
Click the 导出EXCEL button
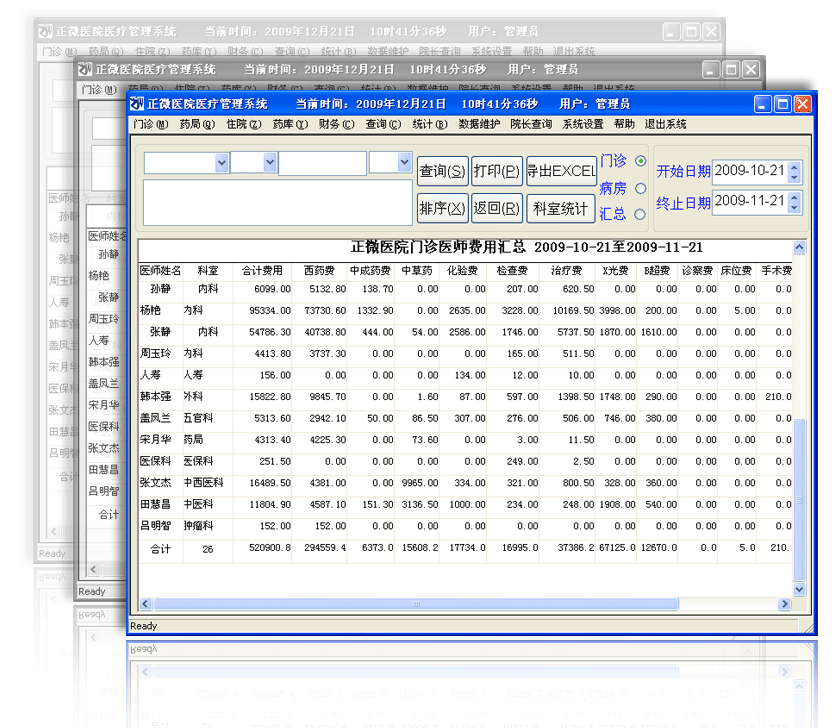tap(561, 171)
